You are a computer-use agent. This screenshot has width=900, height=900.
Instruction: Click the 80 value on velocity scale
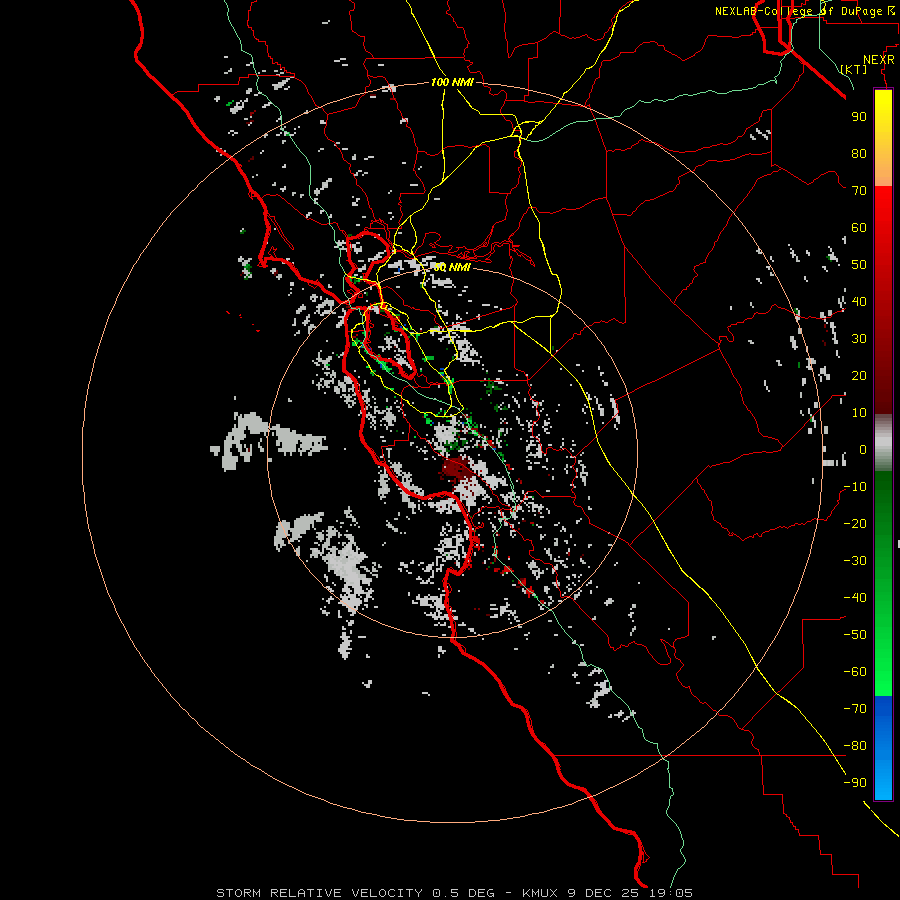coord(859,153)
